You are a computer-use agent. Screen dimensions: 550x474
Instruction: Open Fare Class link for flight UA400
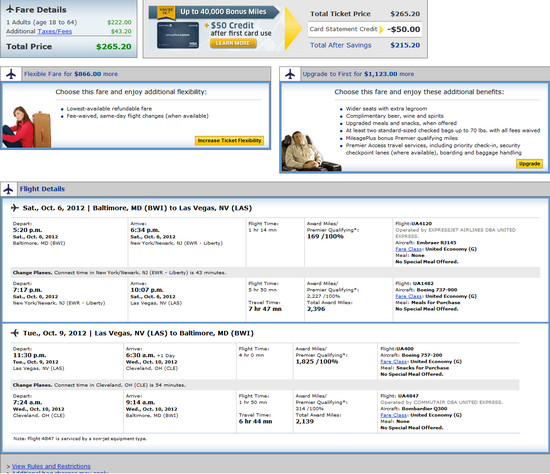point(394,361)
